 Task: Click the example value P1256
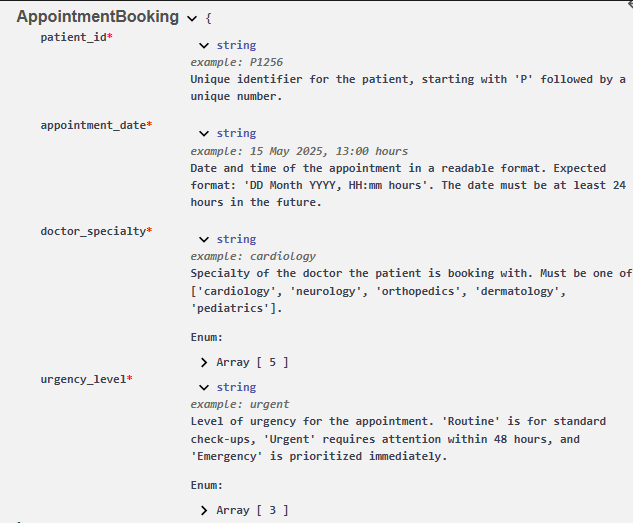point(266,62)
